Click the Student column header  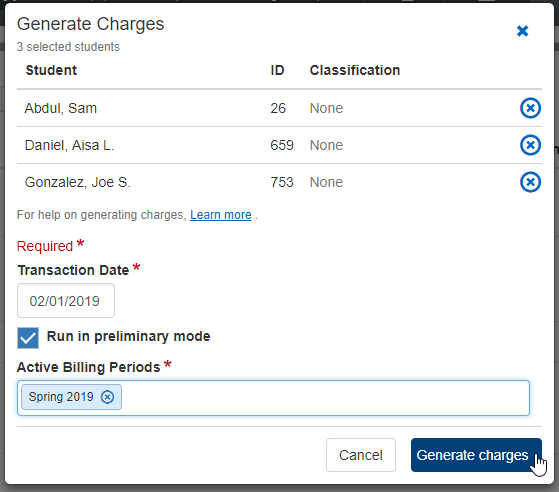click(51, 70)
